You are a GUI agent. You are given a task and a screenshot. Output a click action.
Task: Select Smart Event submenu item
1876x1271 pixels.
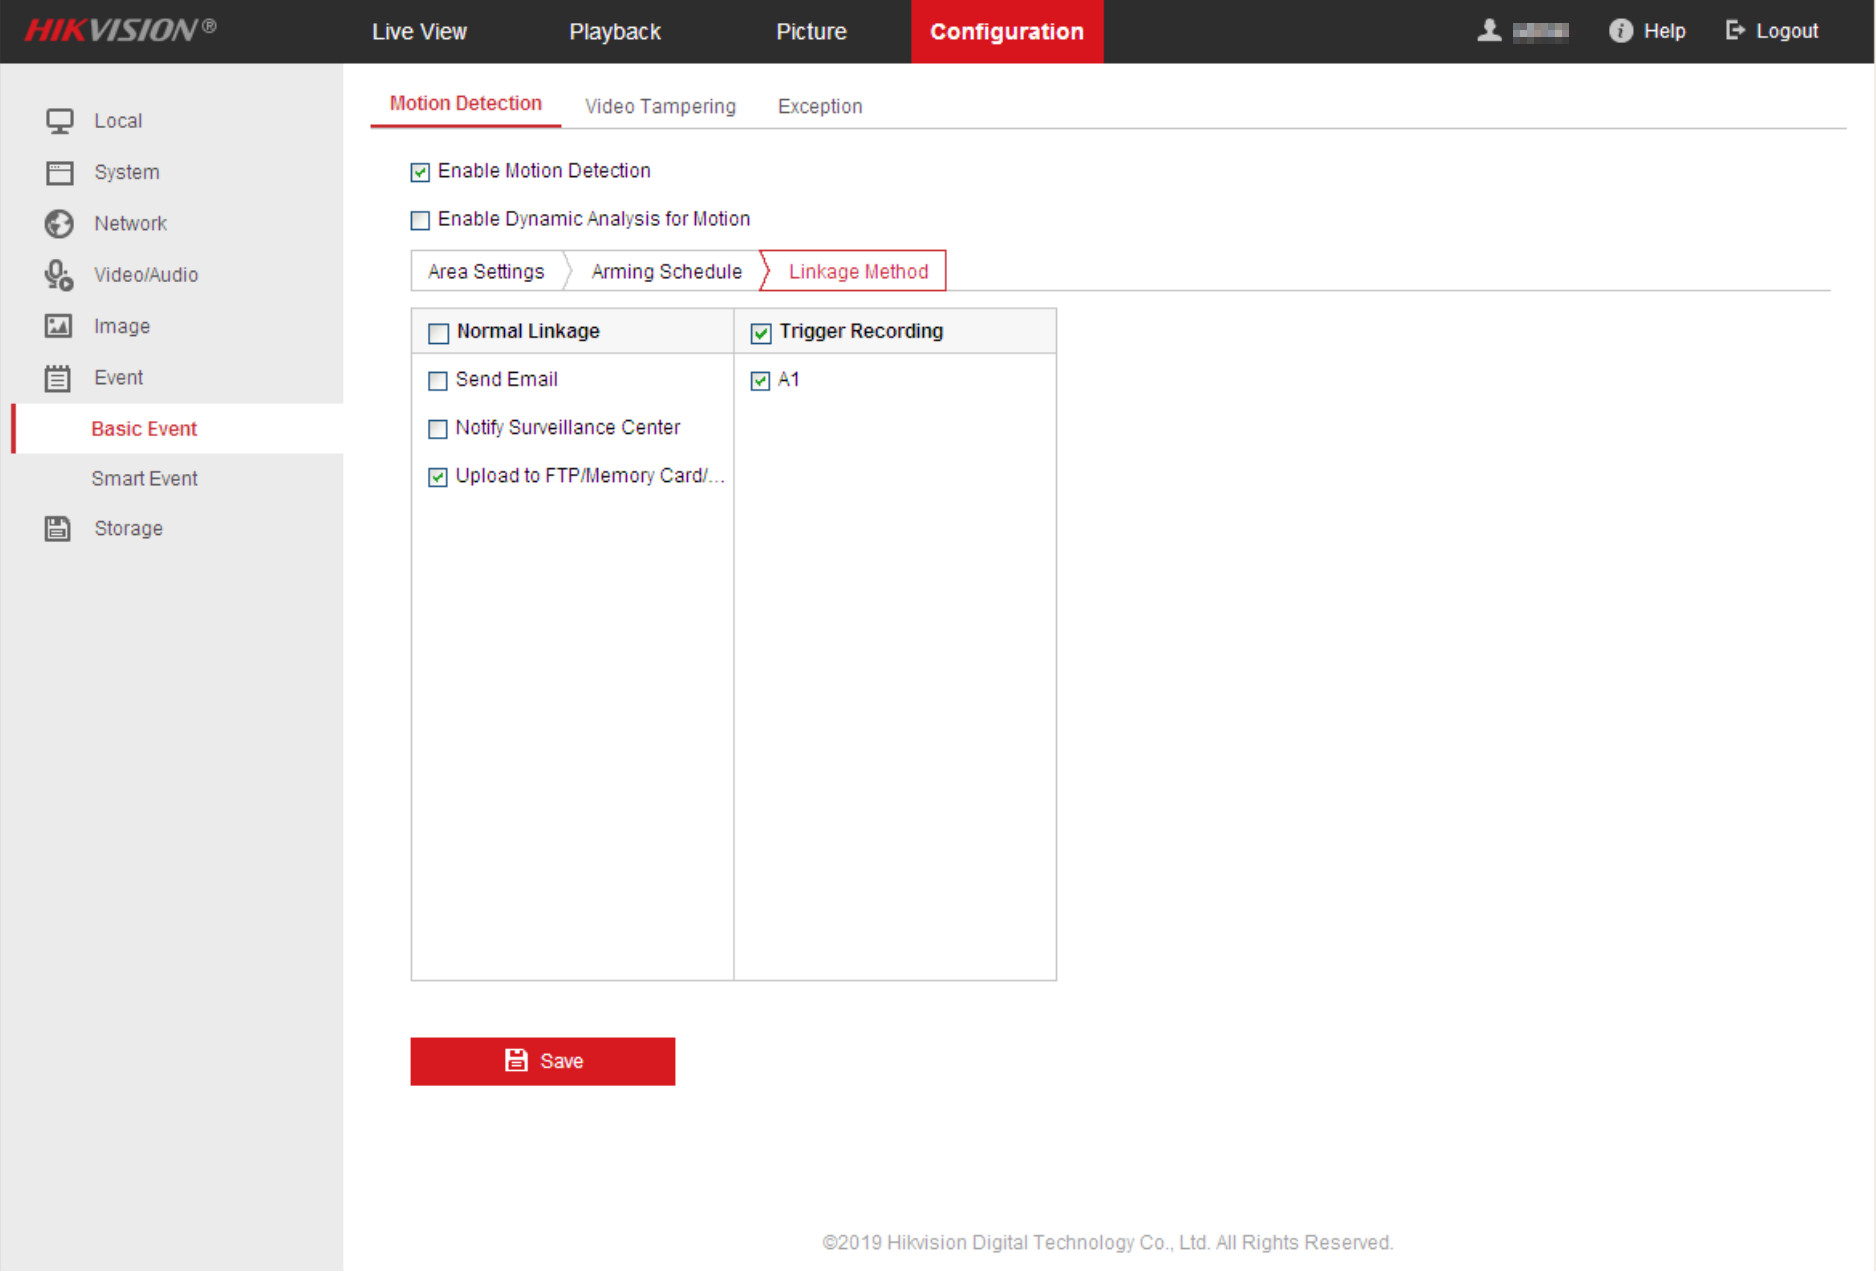click(x=145, y=479)
